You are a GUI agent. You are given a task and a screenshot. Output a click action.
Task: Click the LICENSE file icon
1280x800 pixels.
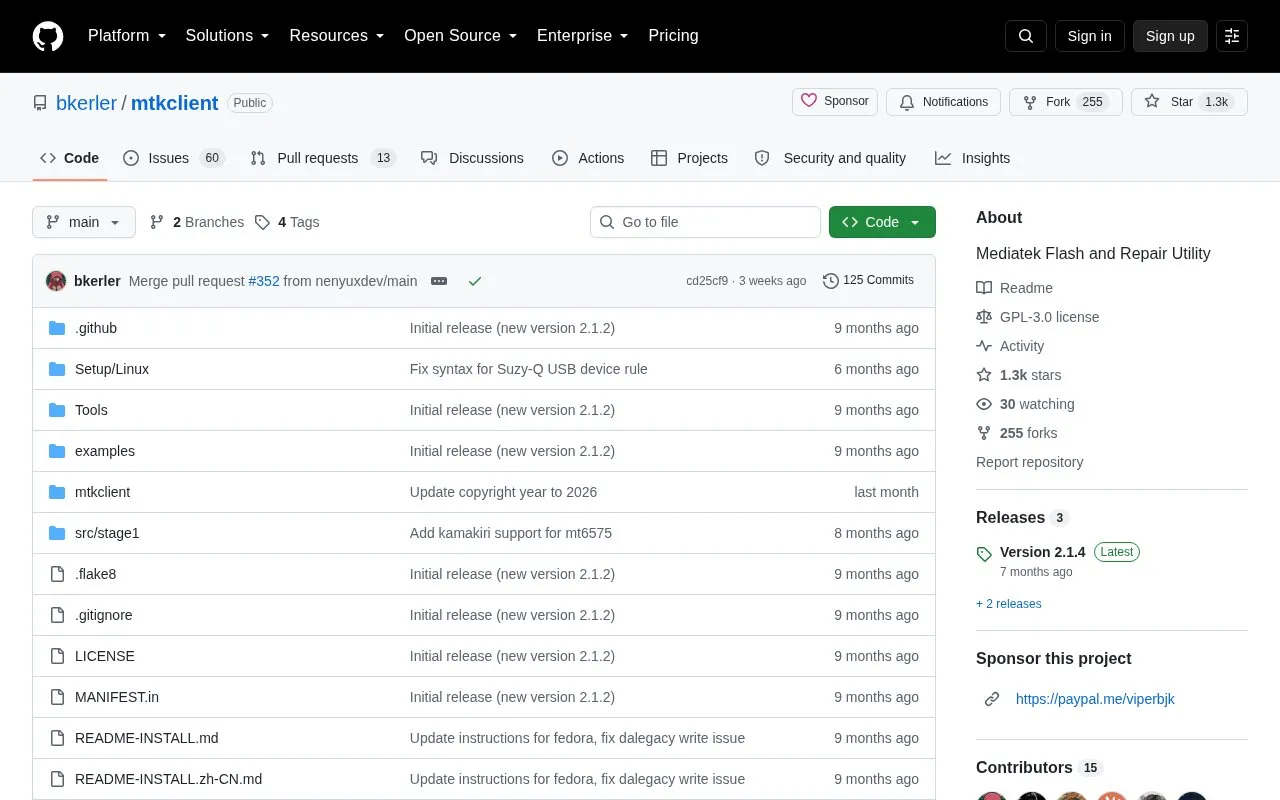(57, 656)
